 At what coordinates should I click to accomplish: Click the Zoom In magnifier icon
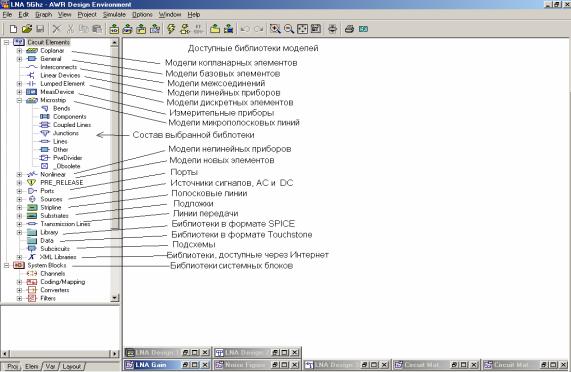(x=275, y=29)
